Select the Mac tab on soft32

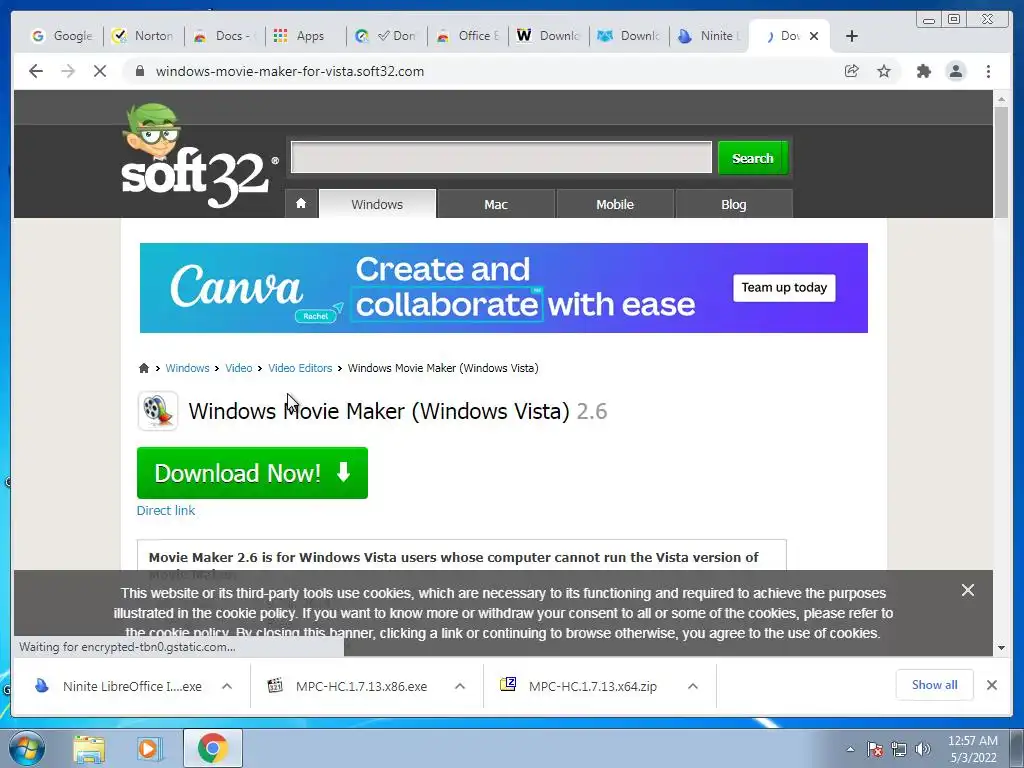click(496, 204)
